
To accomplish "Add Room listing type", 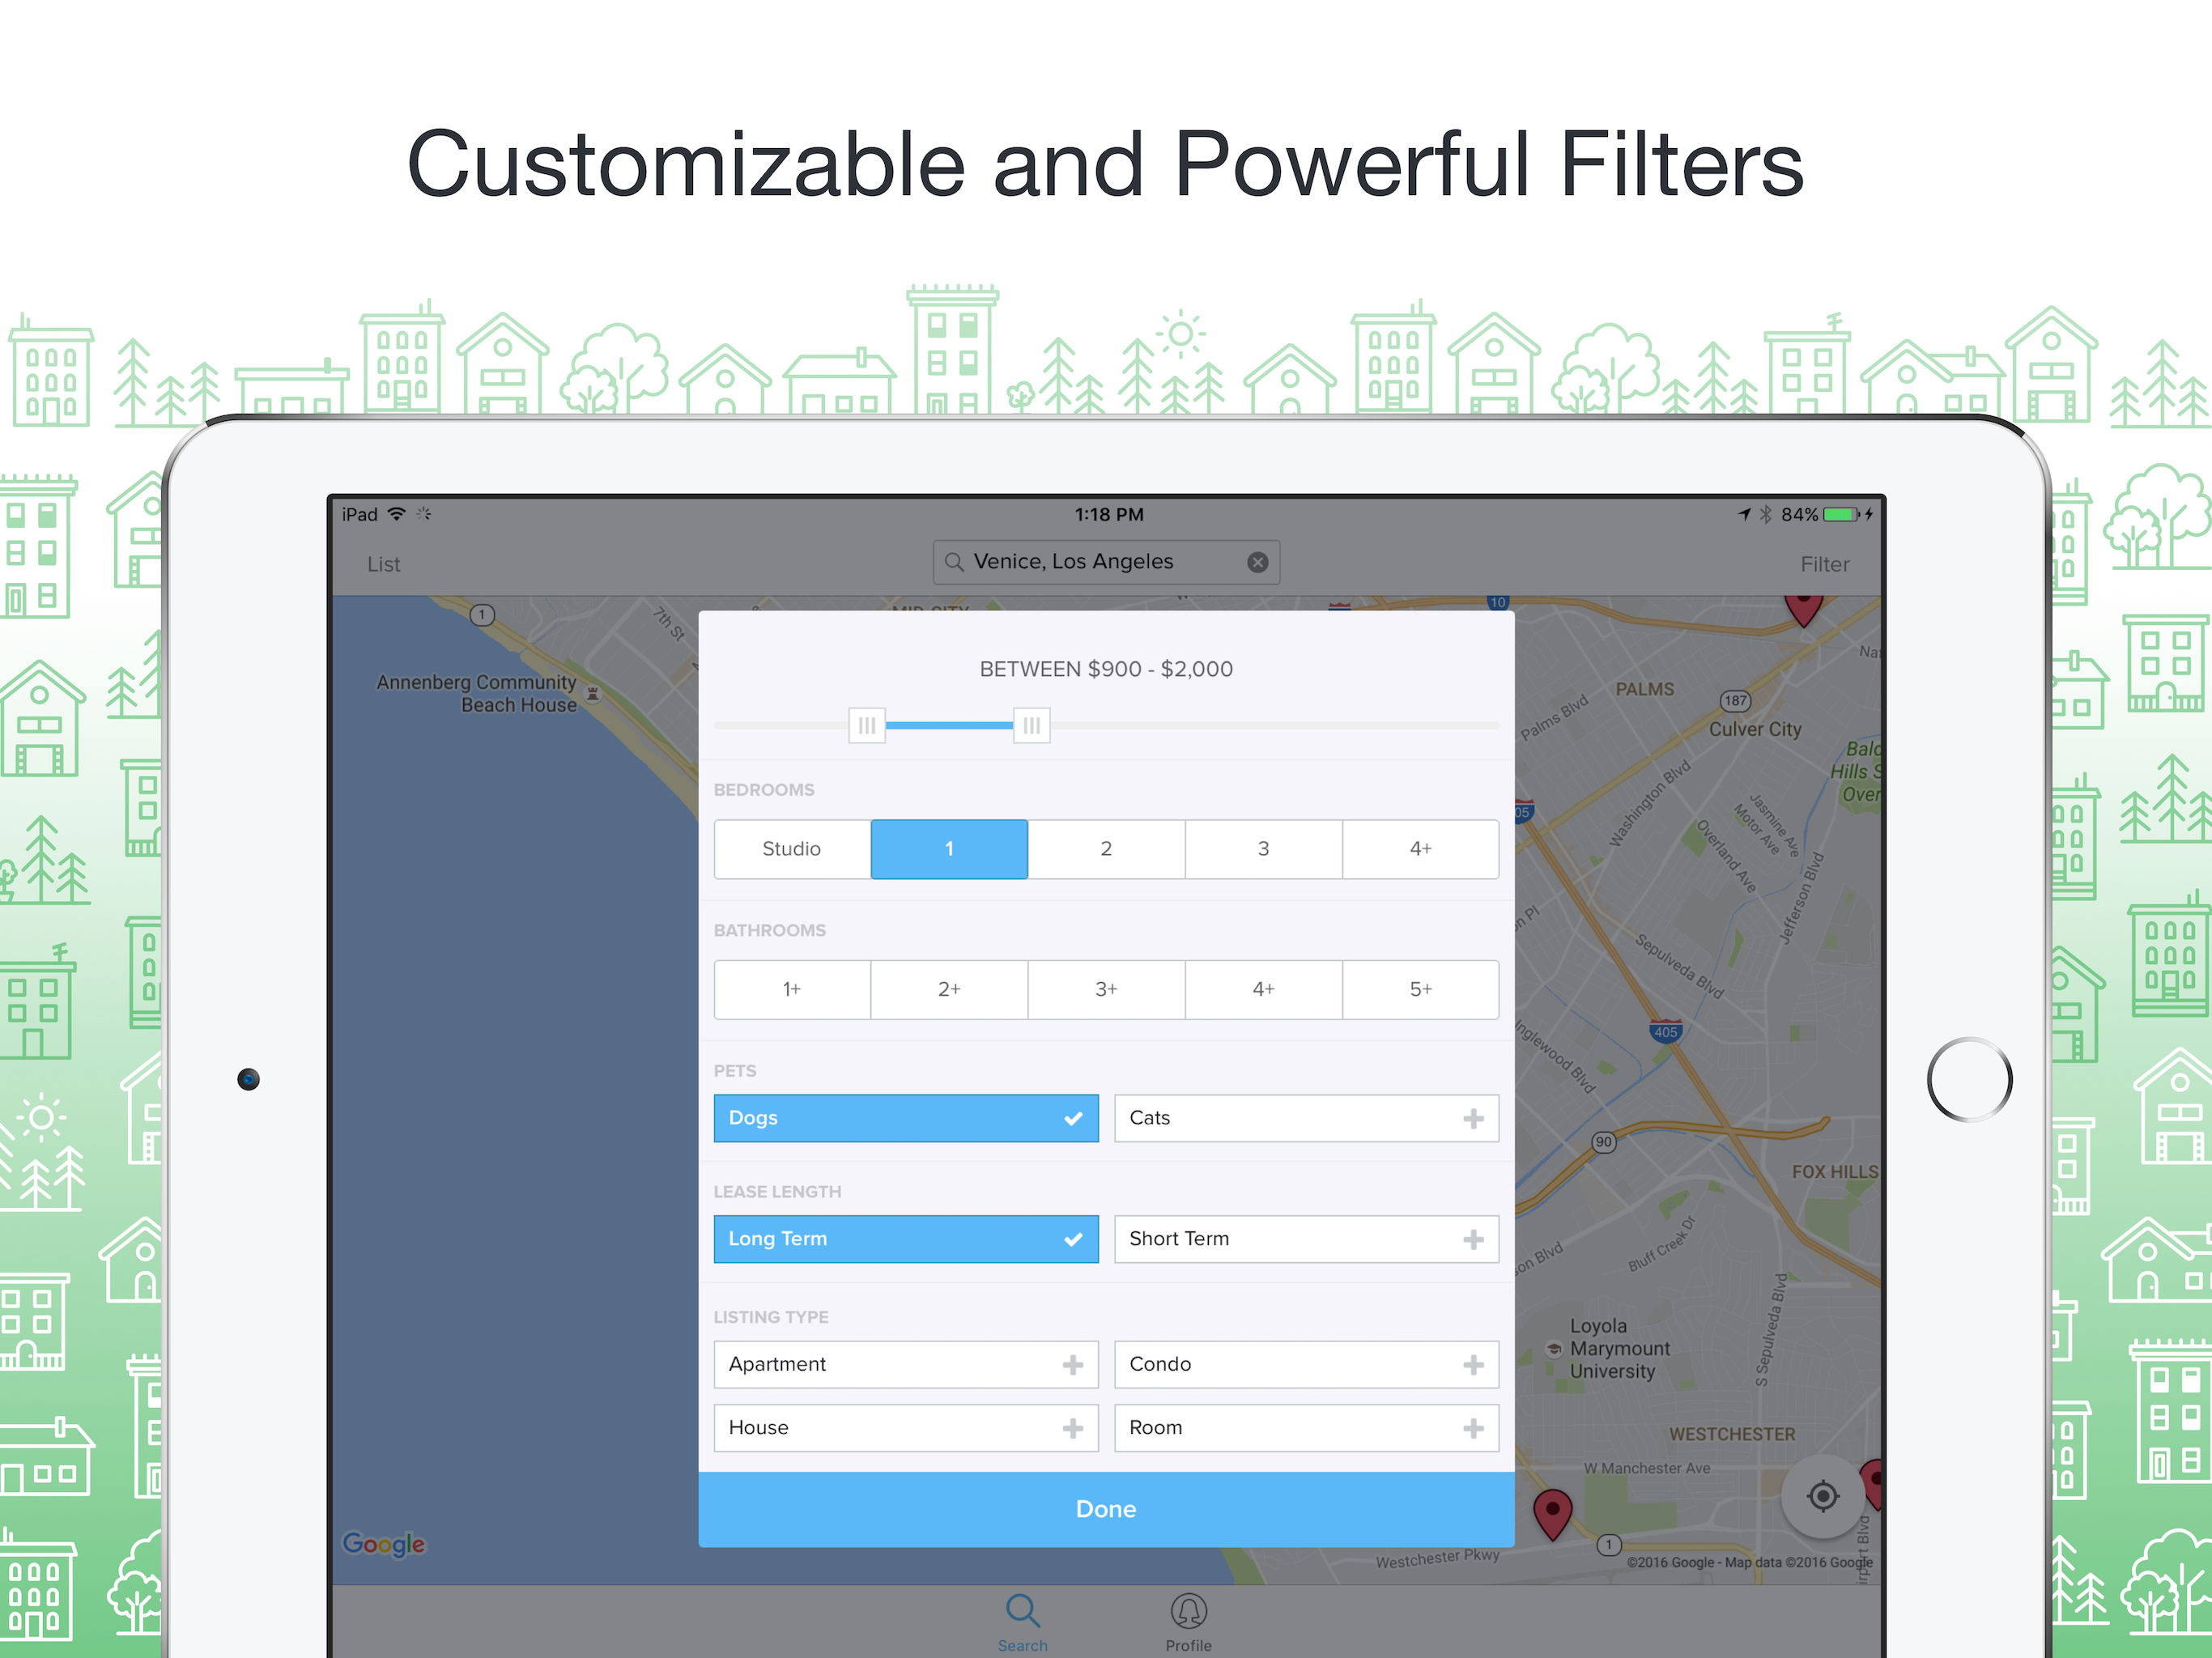I will (x=1306, y=1428).
